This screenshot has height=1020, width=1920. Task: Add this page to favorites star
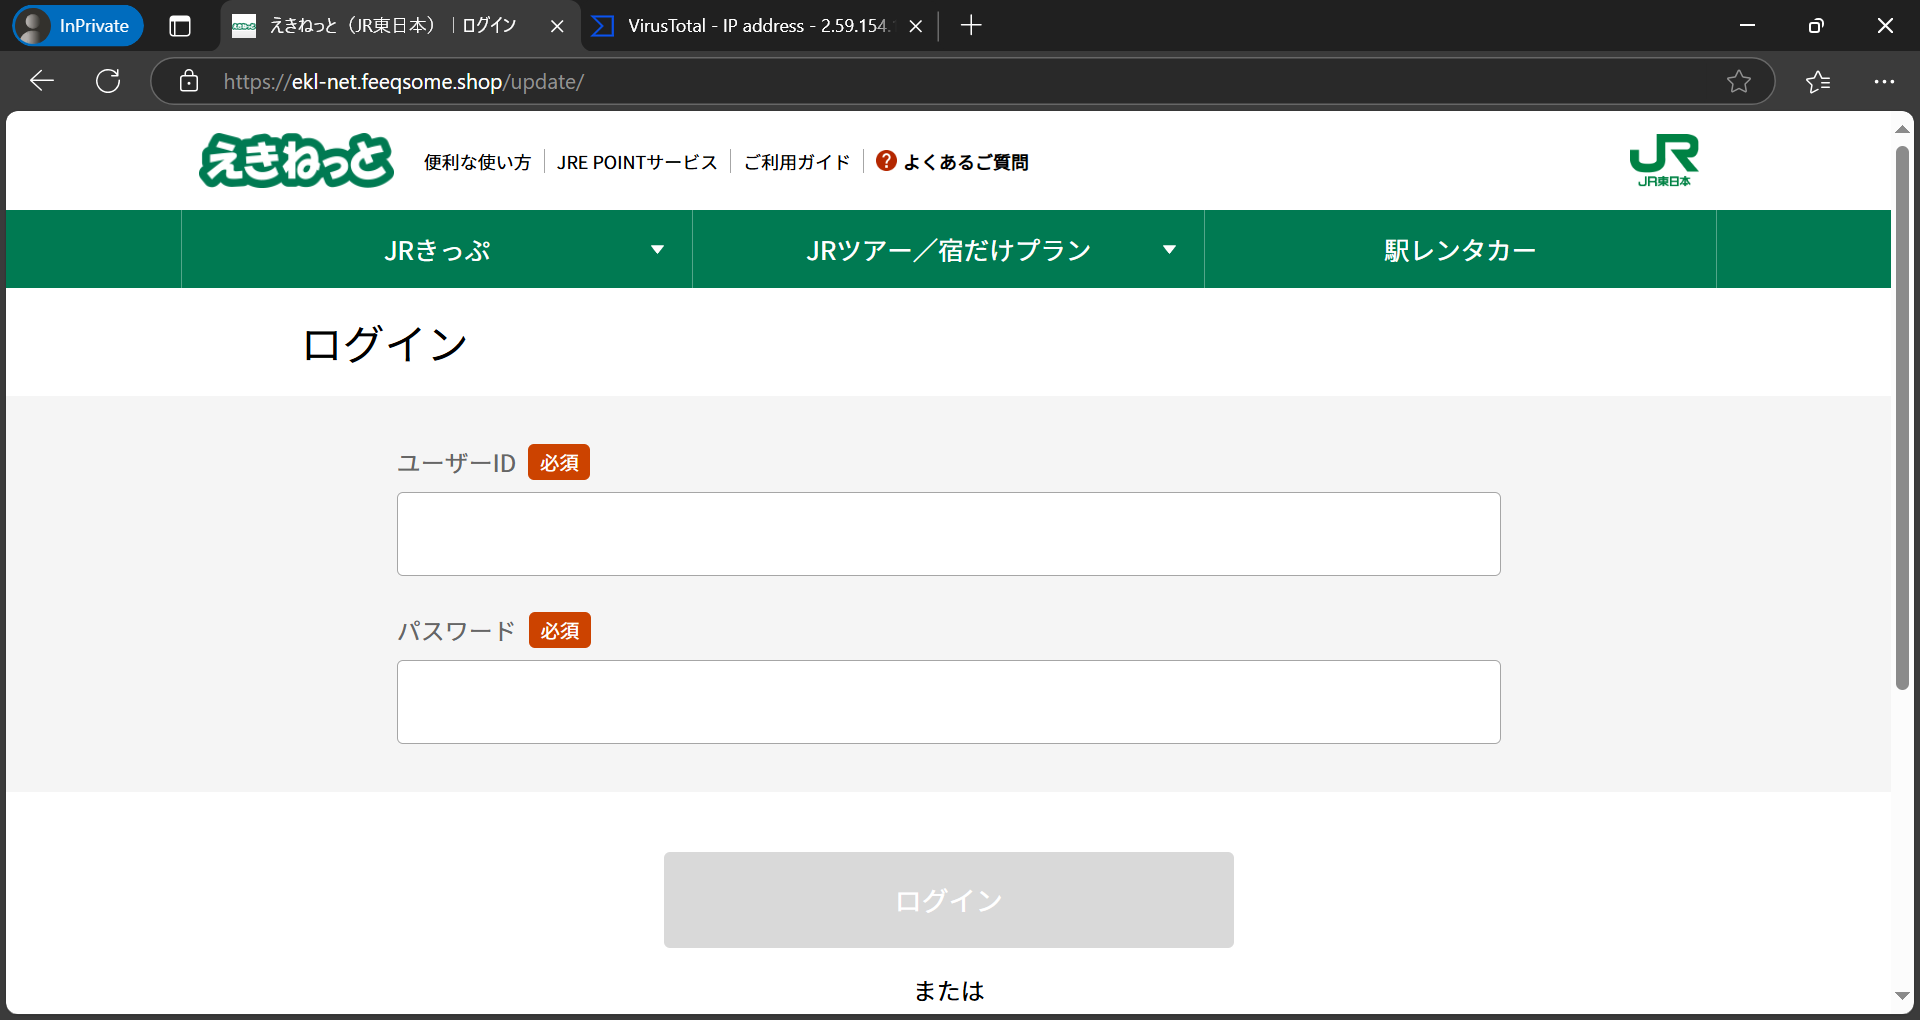pyautogui.click(x=1739, y=81)
